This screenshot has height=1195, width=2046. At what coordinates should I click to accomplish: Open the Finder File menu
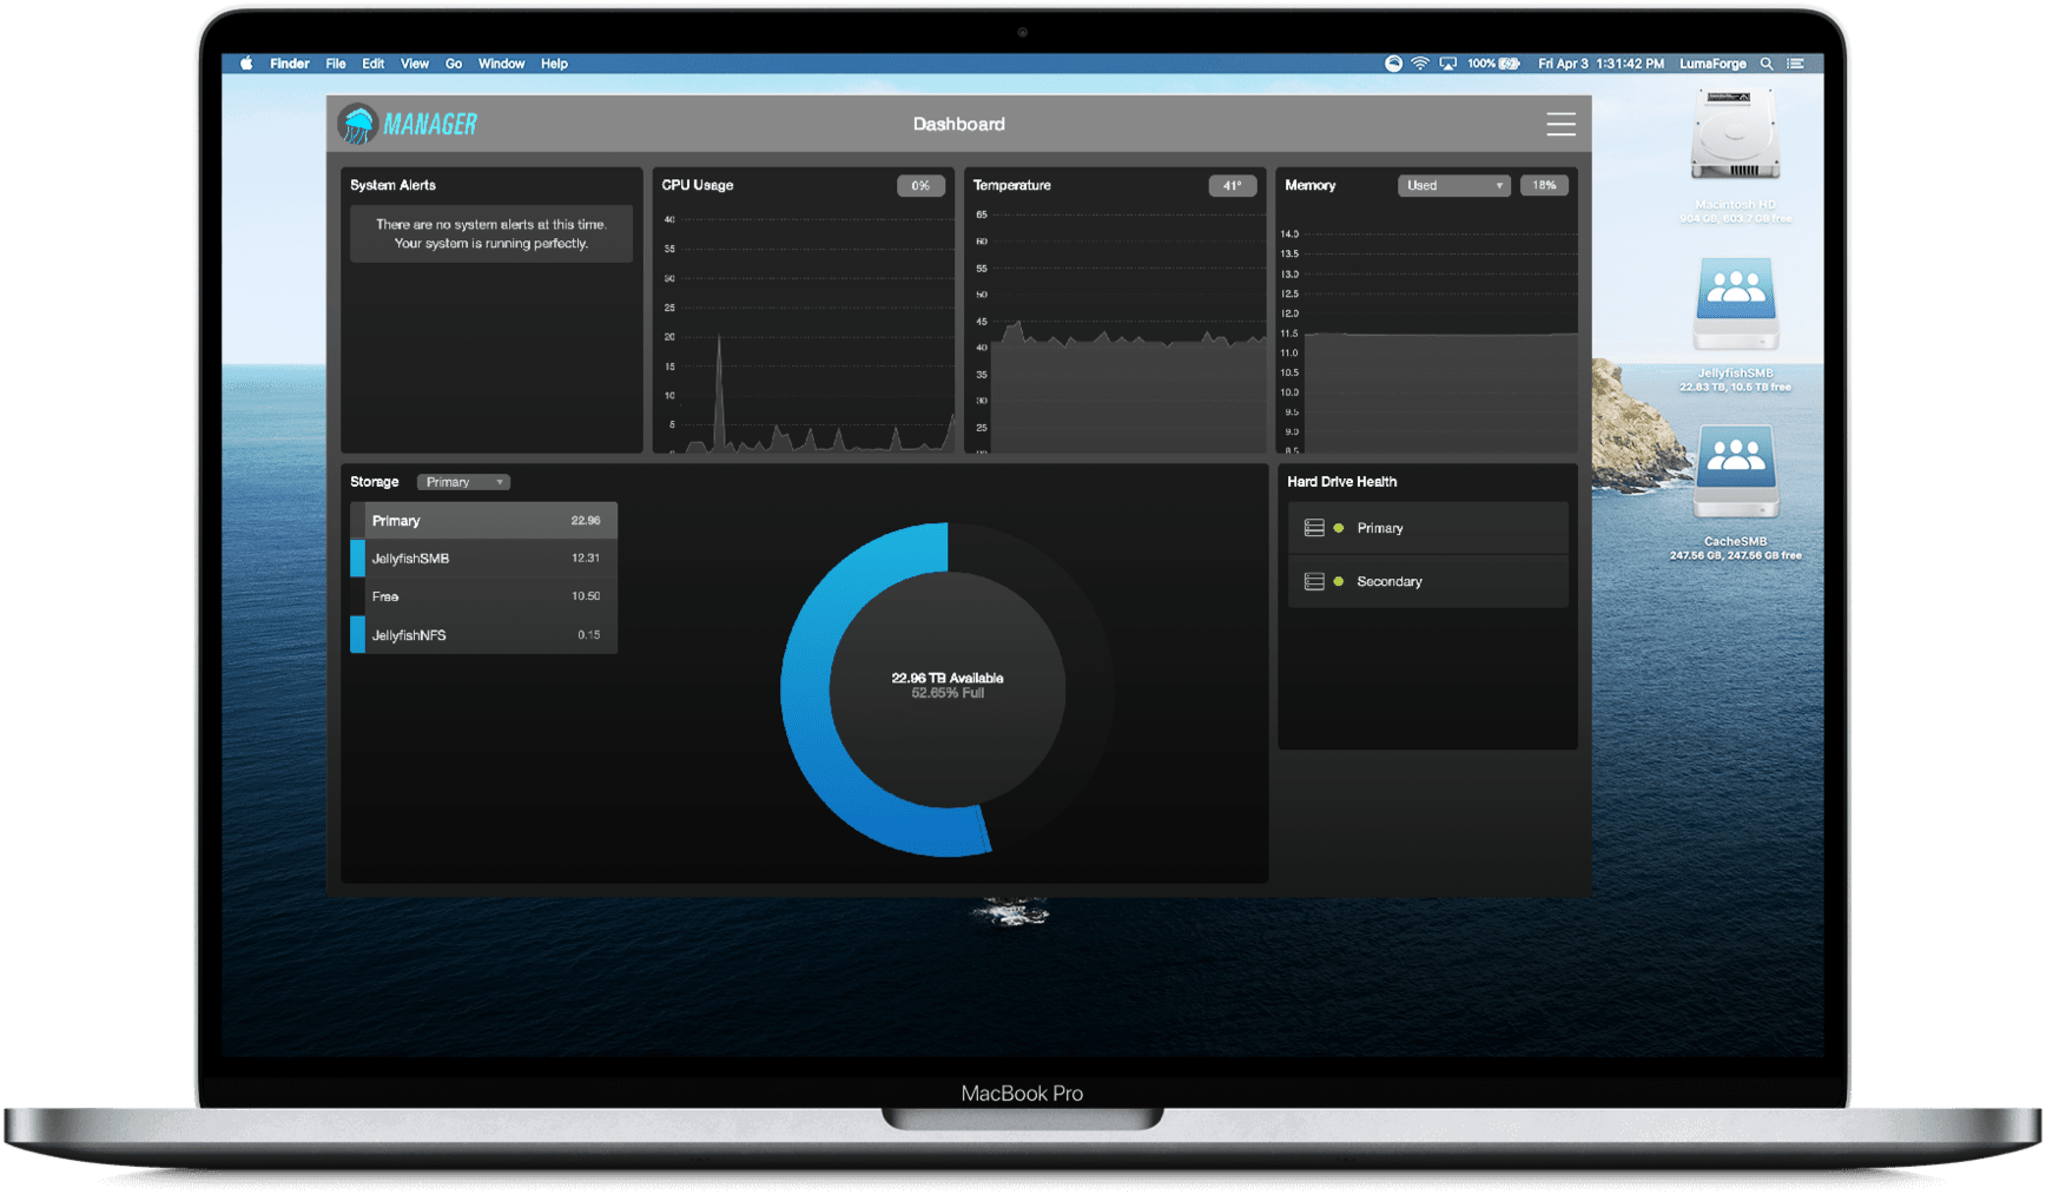point(335,63)
